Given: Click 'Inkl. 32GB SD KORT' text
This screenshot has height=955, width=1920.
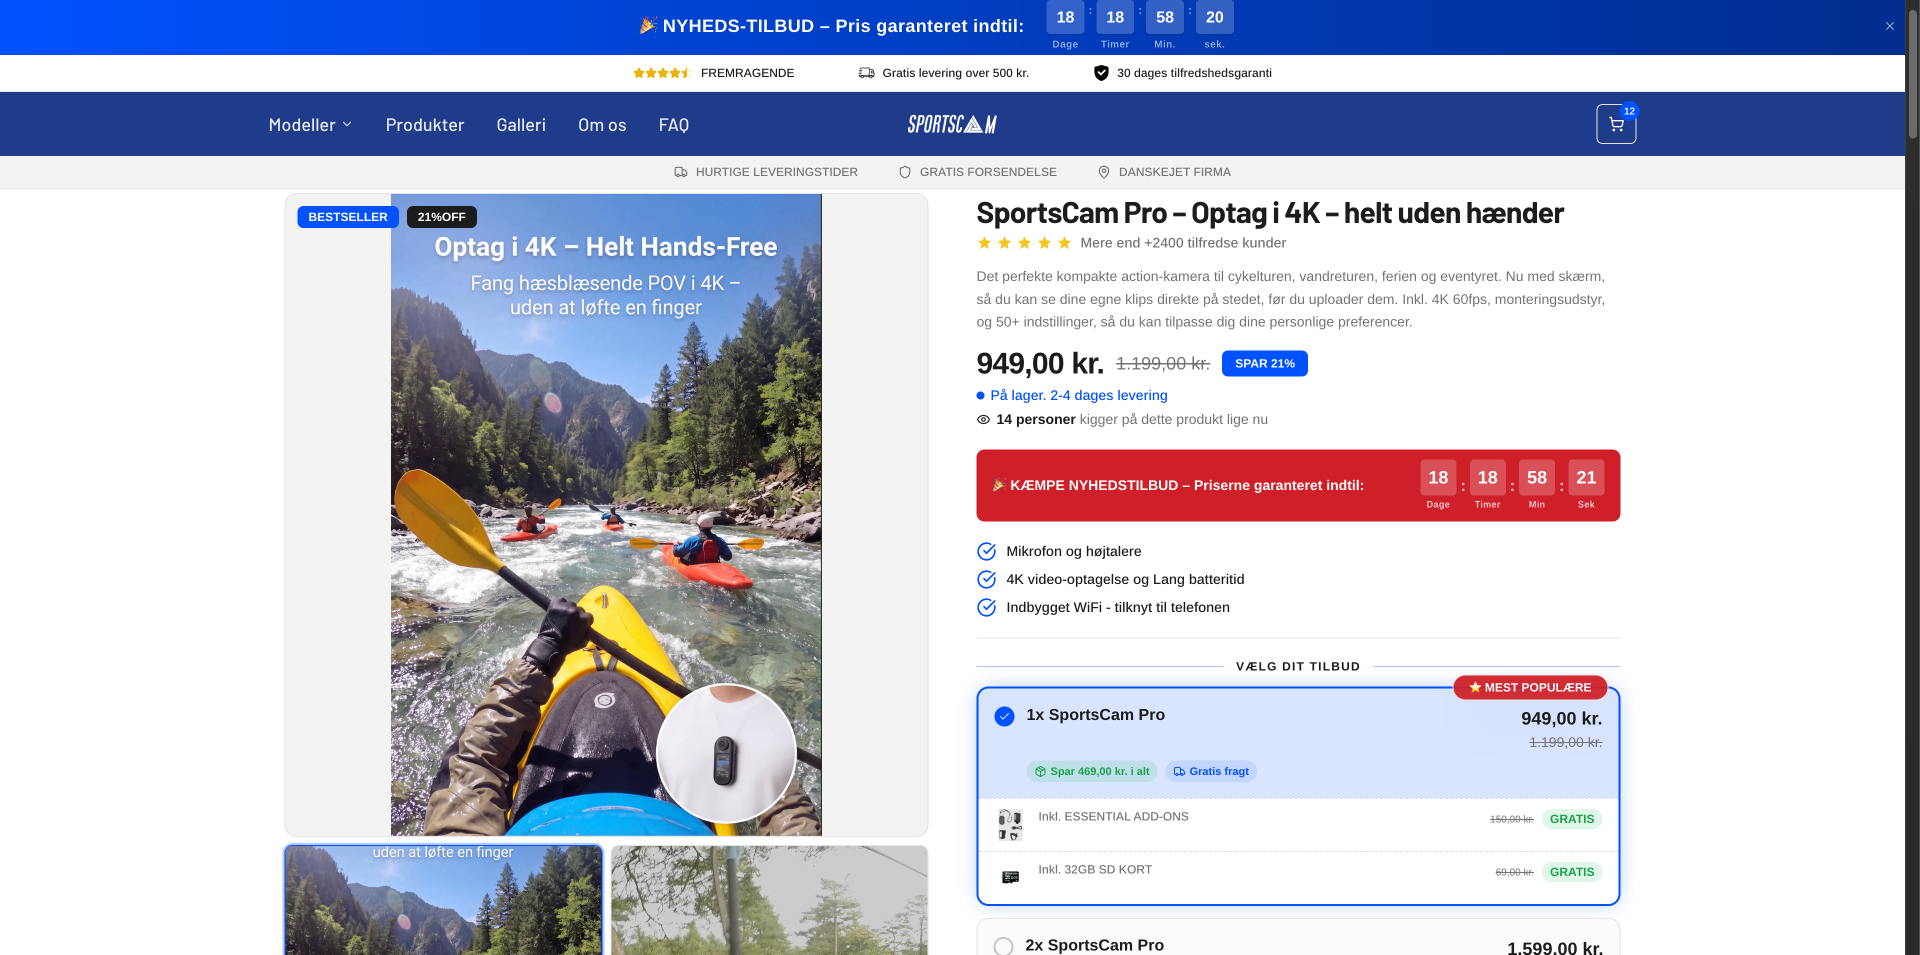Looking at the screenshot, I should pos(1095,870).
